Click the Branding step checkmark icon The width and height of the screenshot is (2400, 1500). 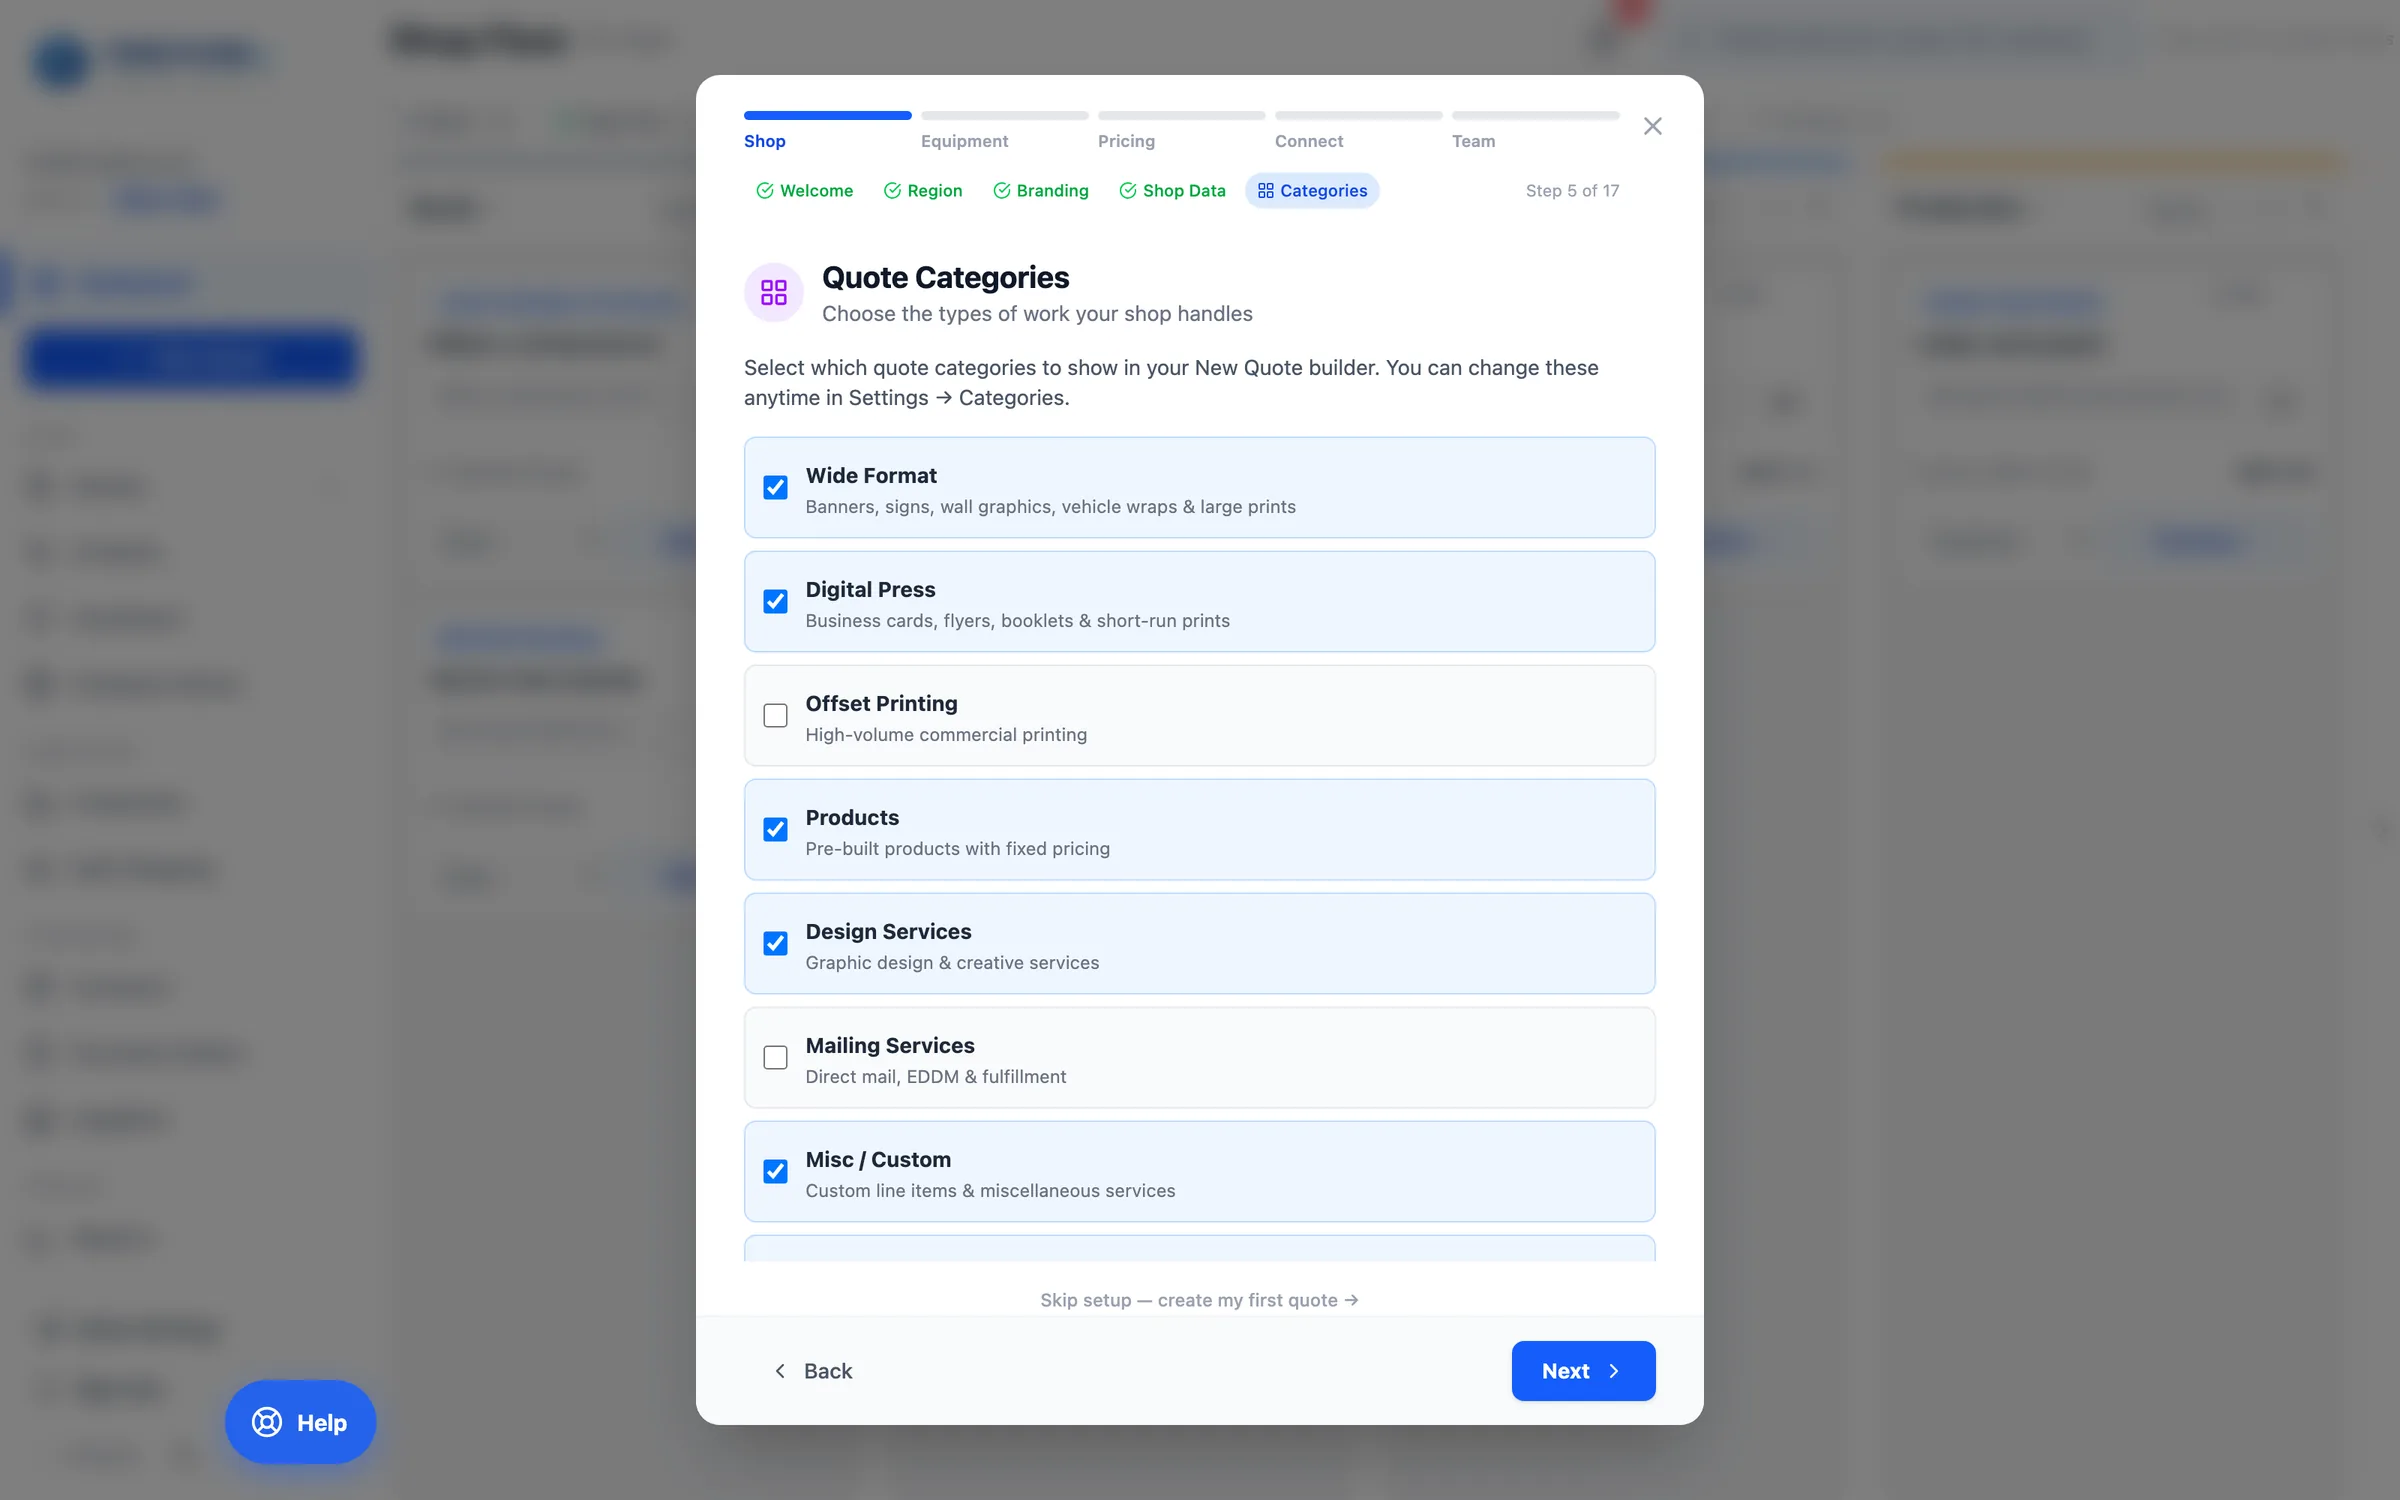1002,191
